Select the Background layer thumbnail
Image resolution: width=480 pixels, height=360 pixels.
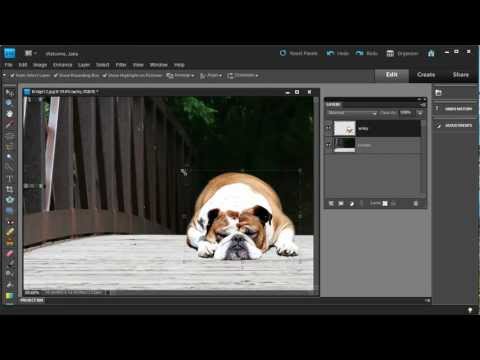click(345, 145)
